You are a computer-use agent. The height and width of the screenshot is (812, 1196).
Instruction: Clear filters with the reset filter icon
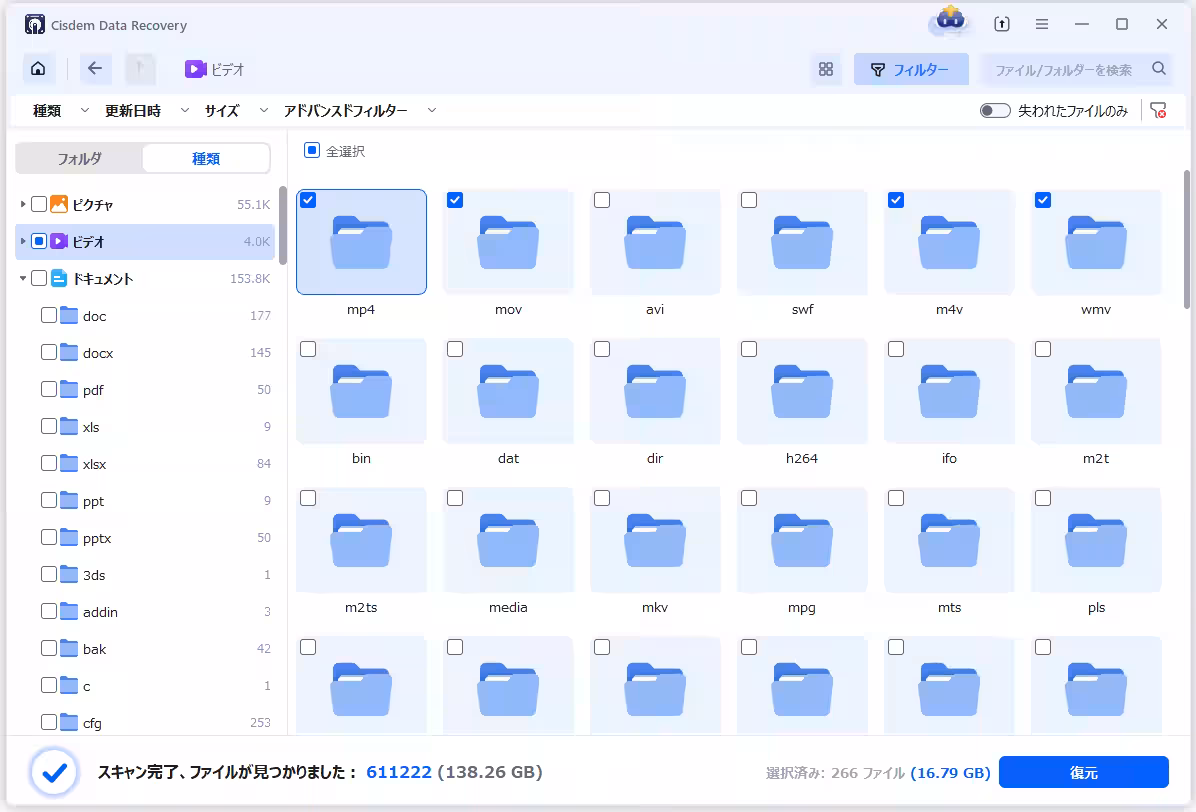(1158, 111)
